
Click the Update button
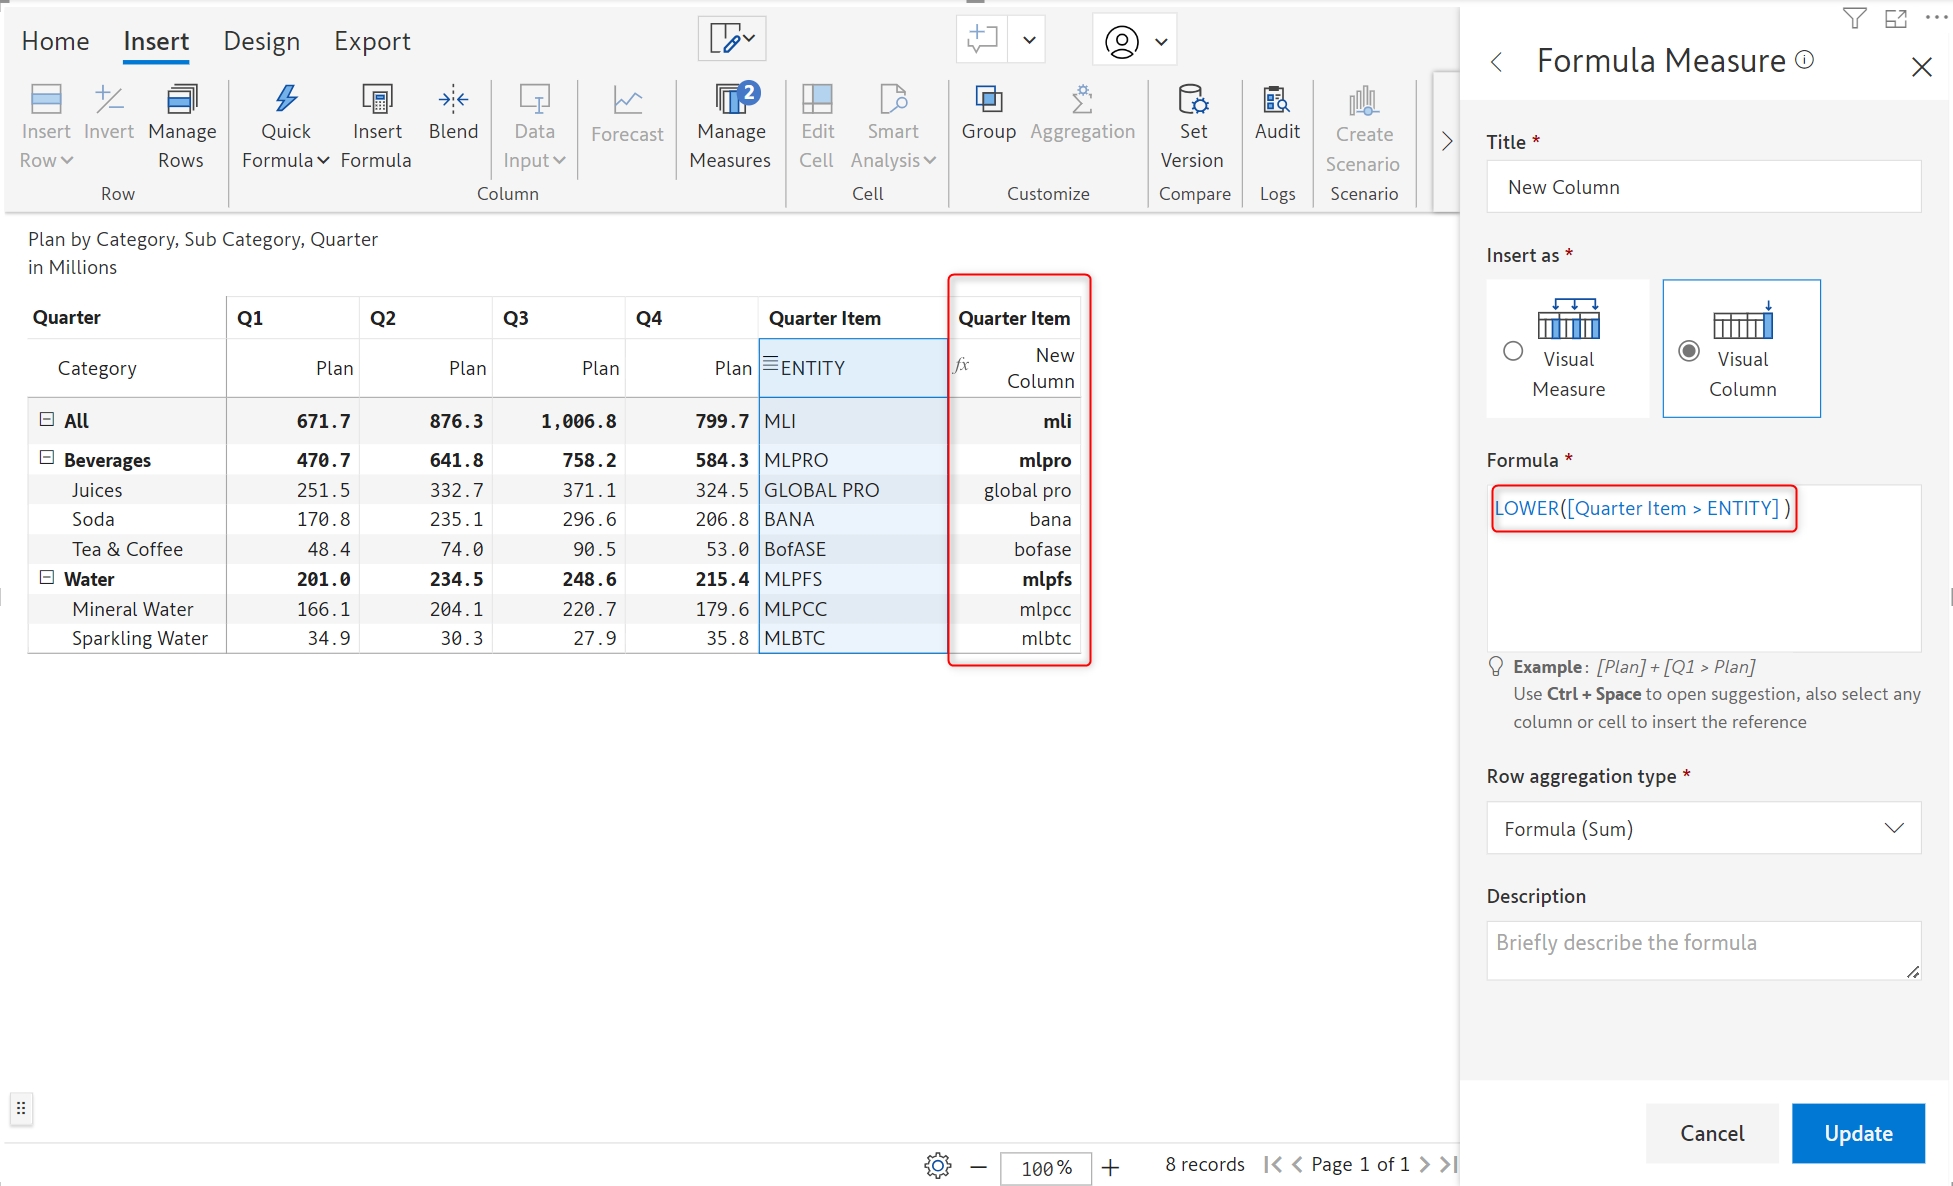[1857, 1133]
